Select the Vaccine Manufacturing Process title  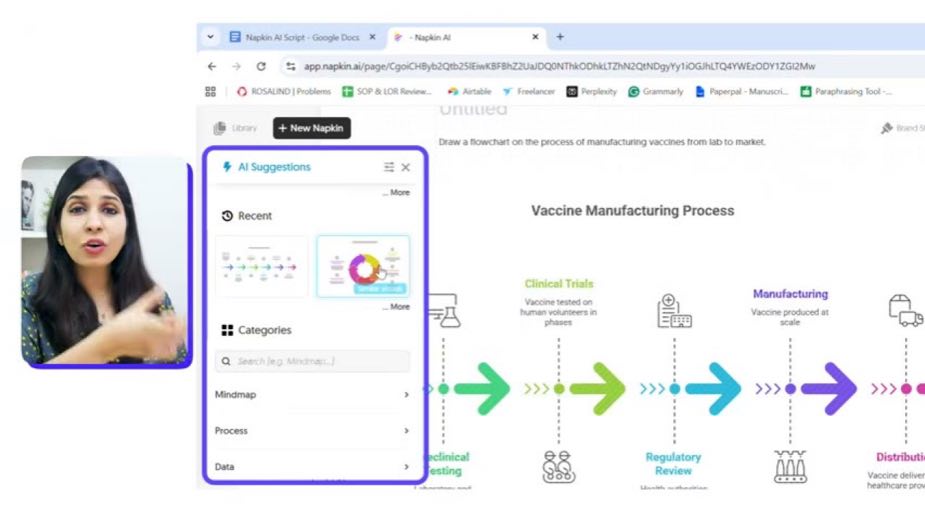[x=632, y=211]
